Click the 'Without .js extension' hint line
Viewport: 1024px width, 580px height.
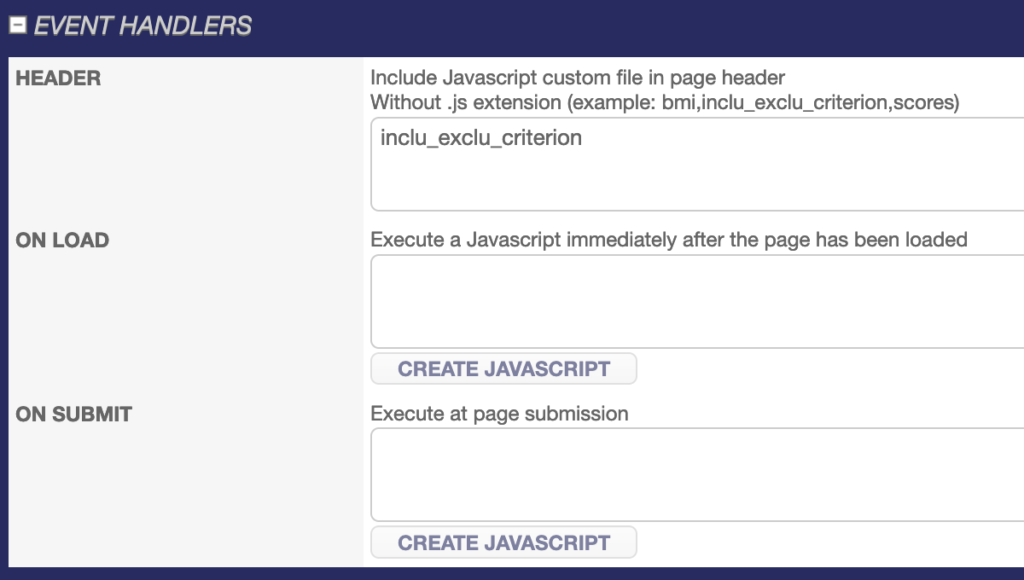[664, 102]
